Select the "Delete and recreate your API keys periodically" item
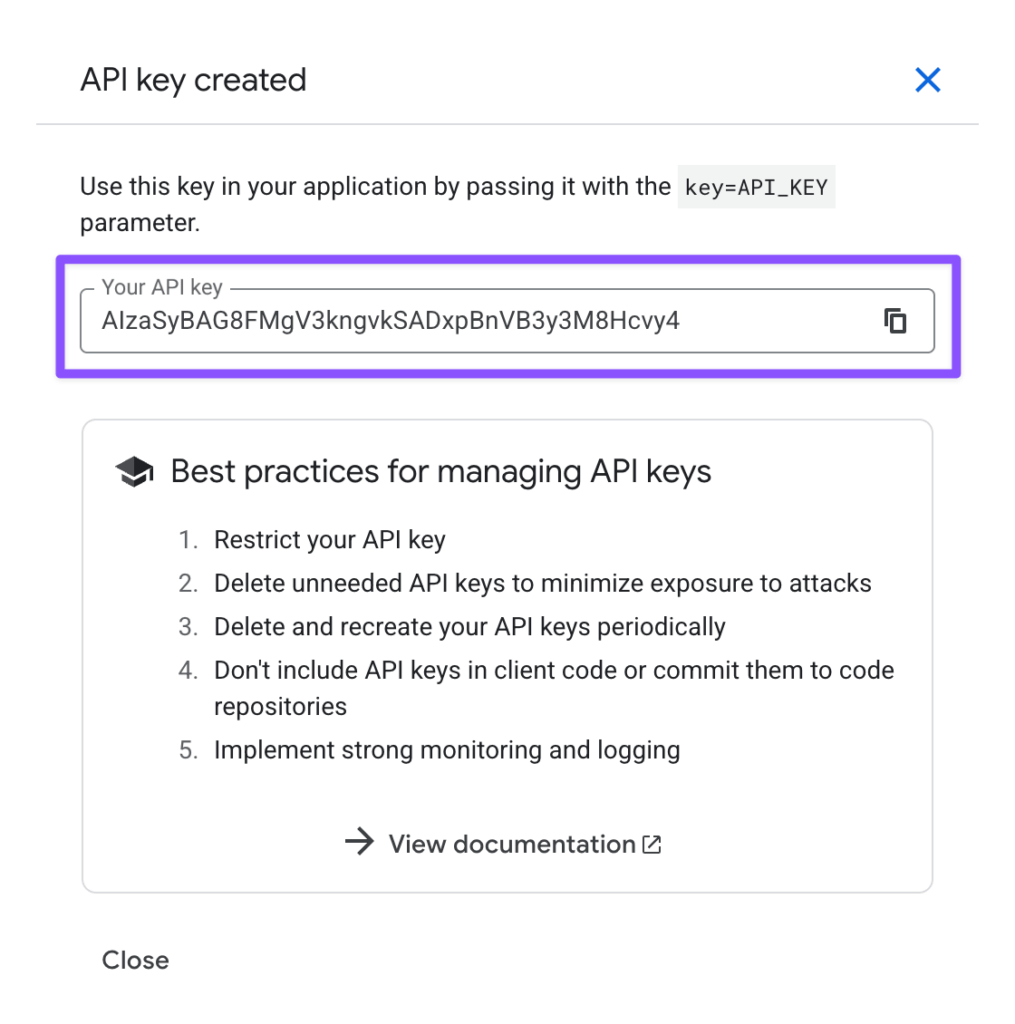 (470, 627)
